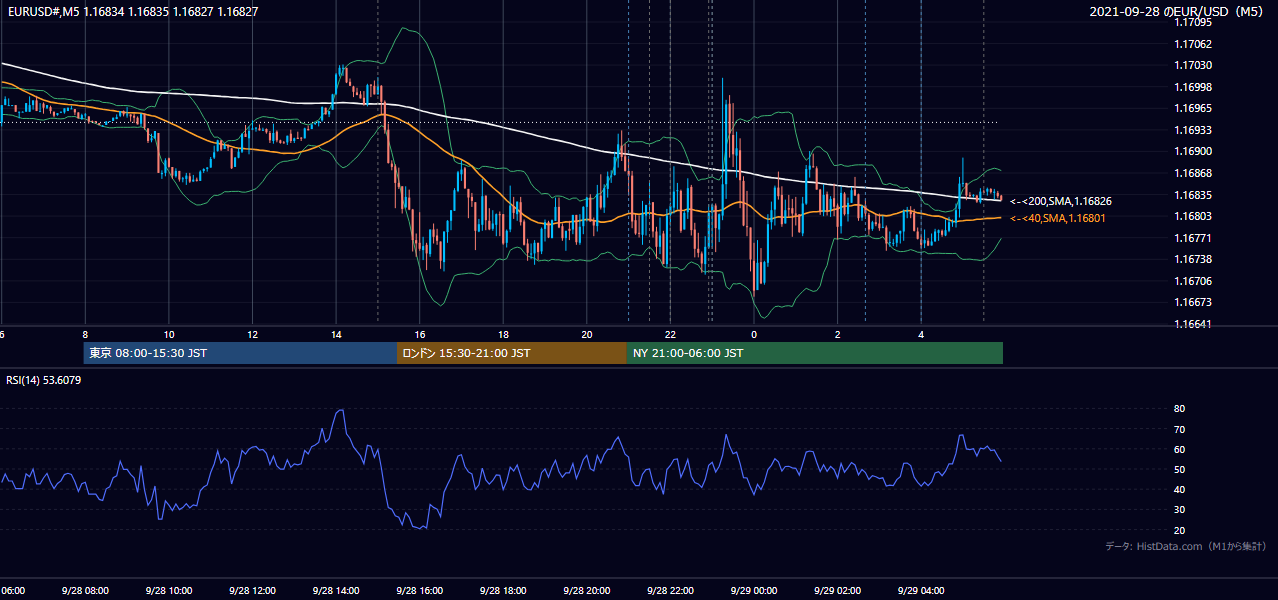Click hour label 10 under the price chart
Screen dimensions: 1278x600
(x=169, y=334)
